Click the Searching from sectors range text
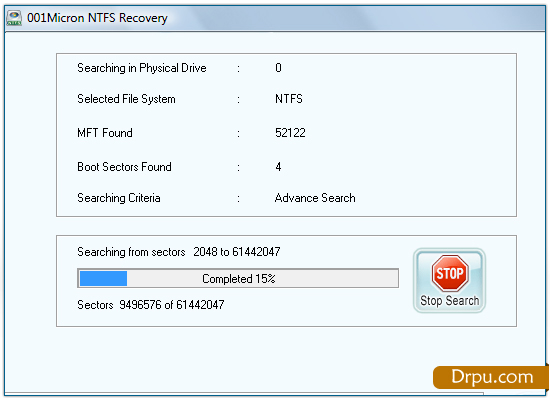550x400 pixels. (x=179, y=252)
